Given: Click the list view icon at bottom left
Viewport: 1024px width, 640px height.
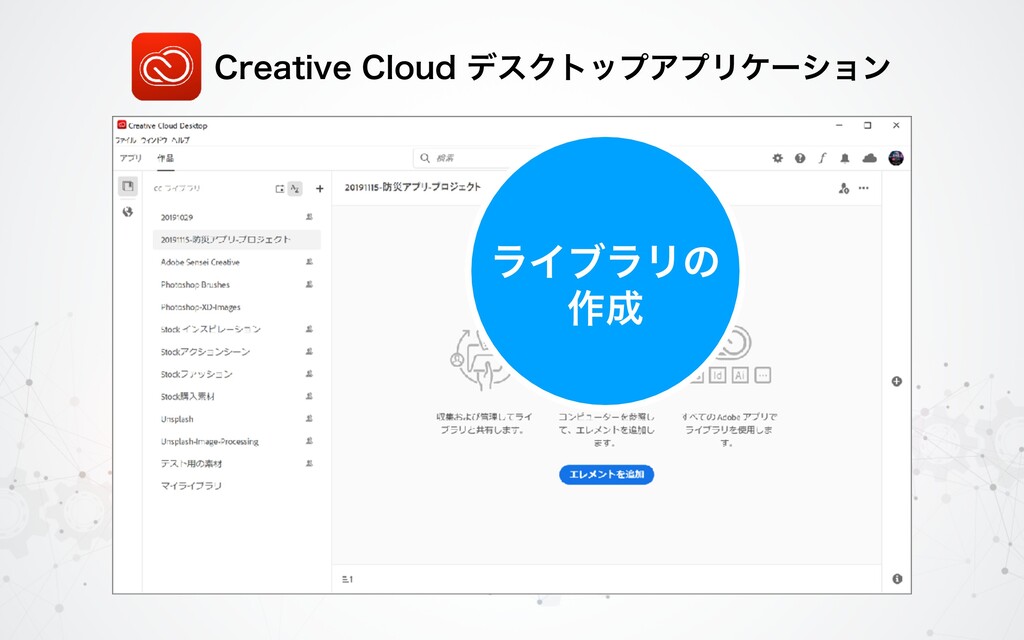Looking at the screenshot, I should [347, 579].
